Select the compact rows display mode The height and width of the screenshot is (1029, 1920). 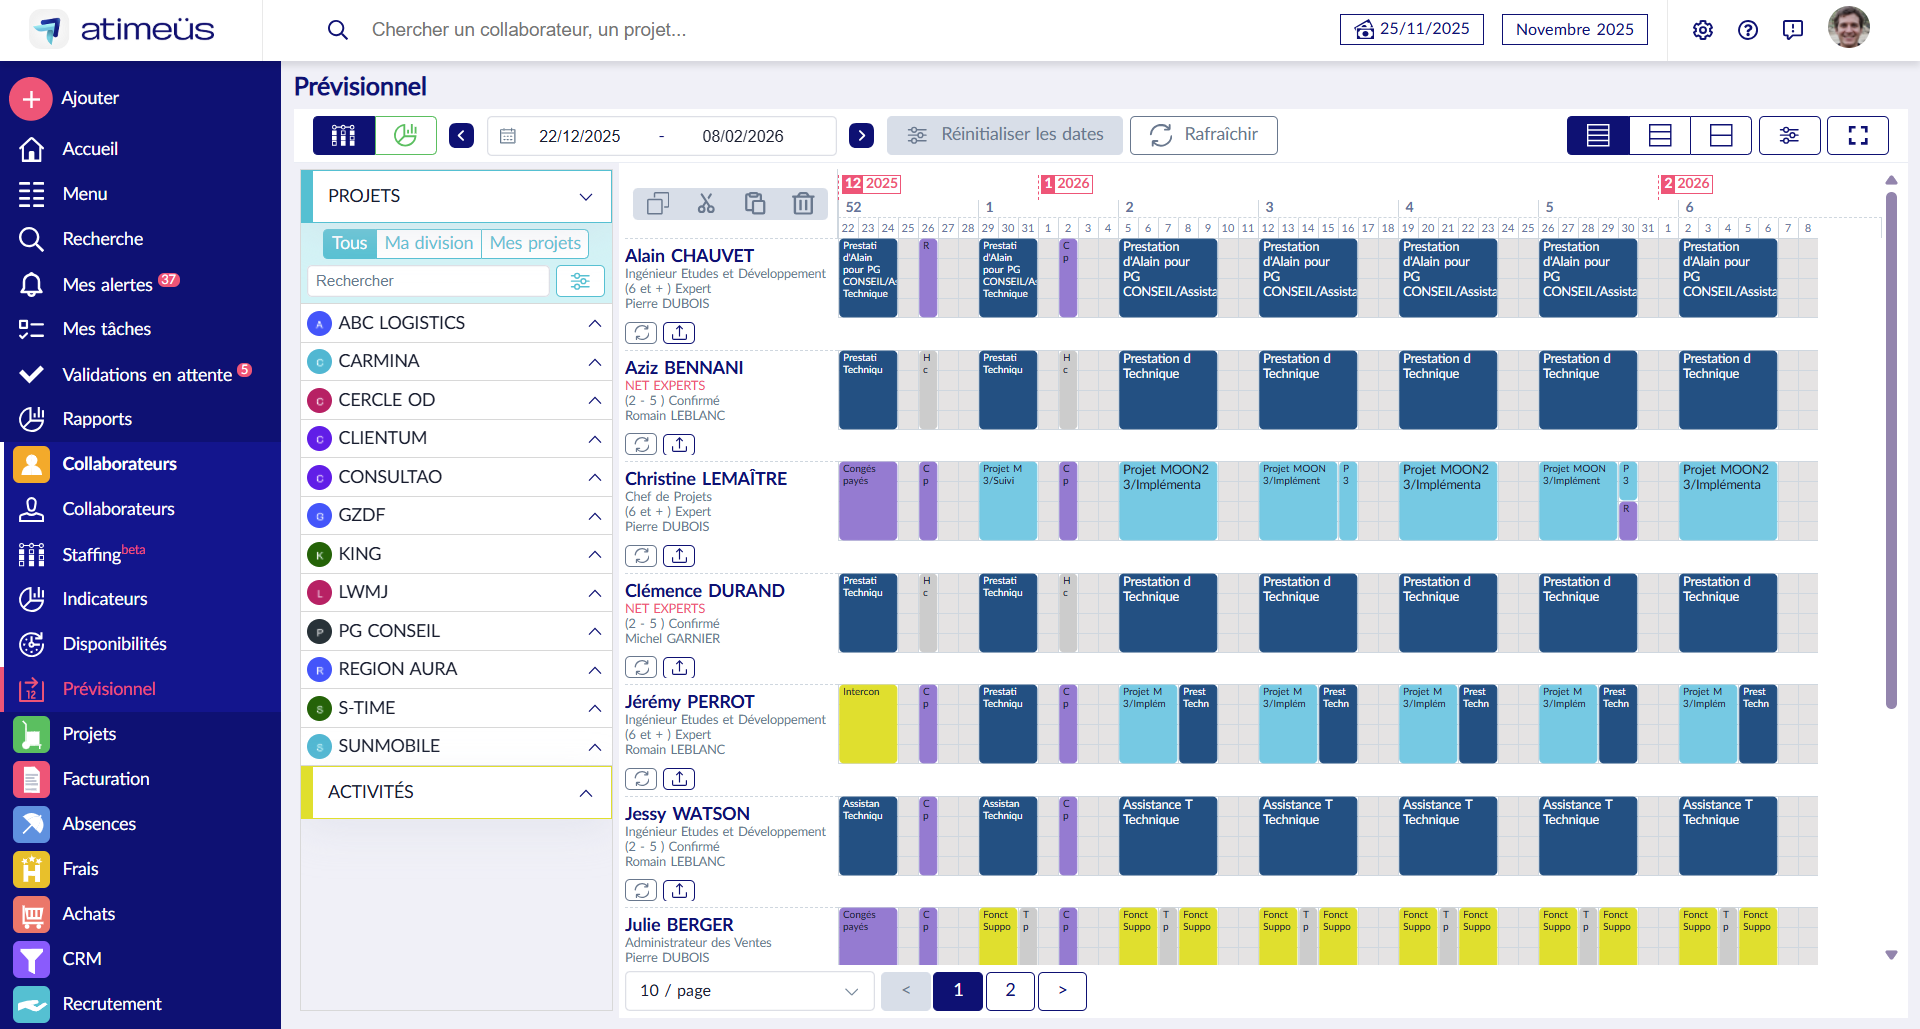[1598, 135]
